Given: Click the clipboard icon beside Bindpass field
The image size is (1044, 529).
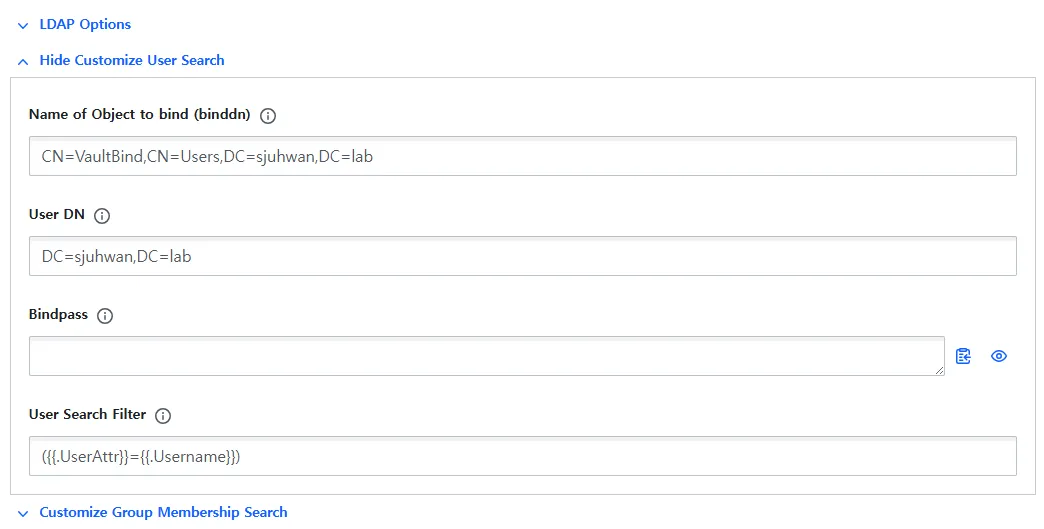Looking at the screenshot, I should point(963,356).
